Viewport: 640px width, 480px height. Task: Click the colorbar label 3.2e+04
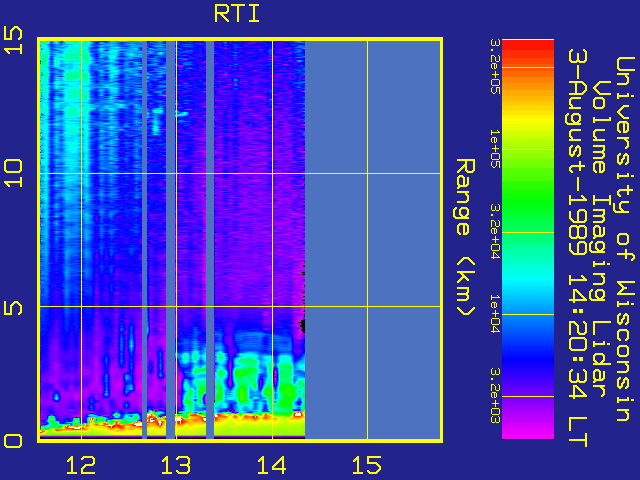495,231
